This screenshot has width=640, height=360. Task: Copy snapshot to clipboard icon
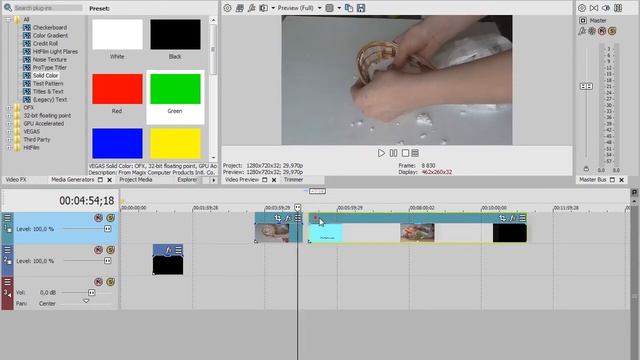(x=349, y=8)
